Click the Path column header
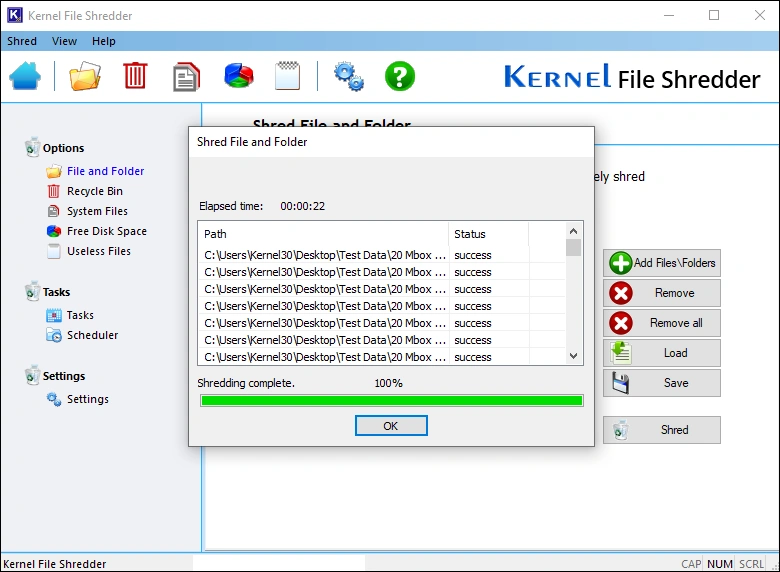The width and height of the screenshot is (780, 572). tap(322, 234)
